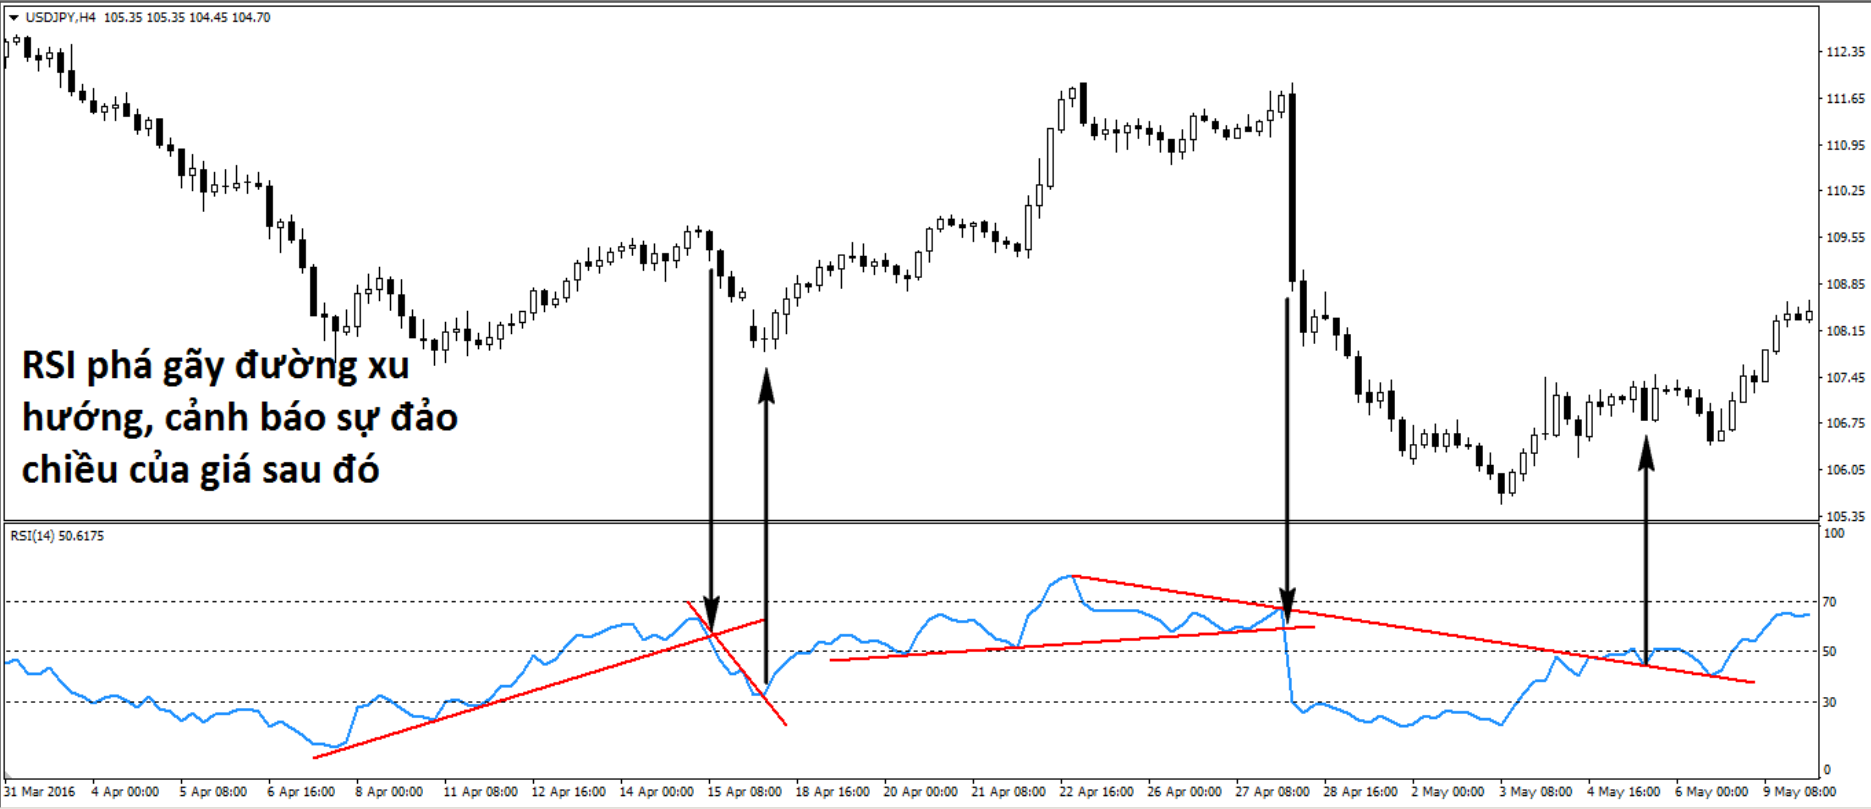Click the 107.45 price axis label
This screenshot has width=1871, height=809.
[1846, 377]
